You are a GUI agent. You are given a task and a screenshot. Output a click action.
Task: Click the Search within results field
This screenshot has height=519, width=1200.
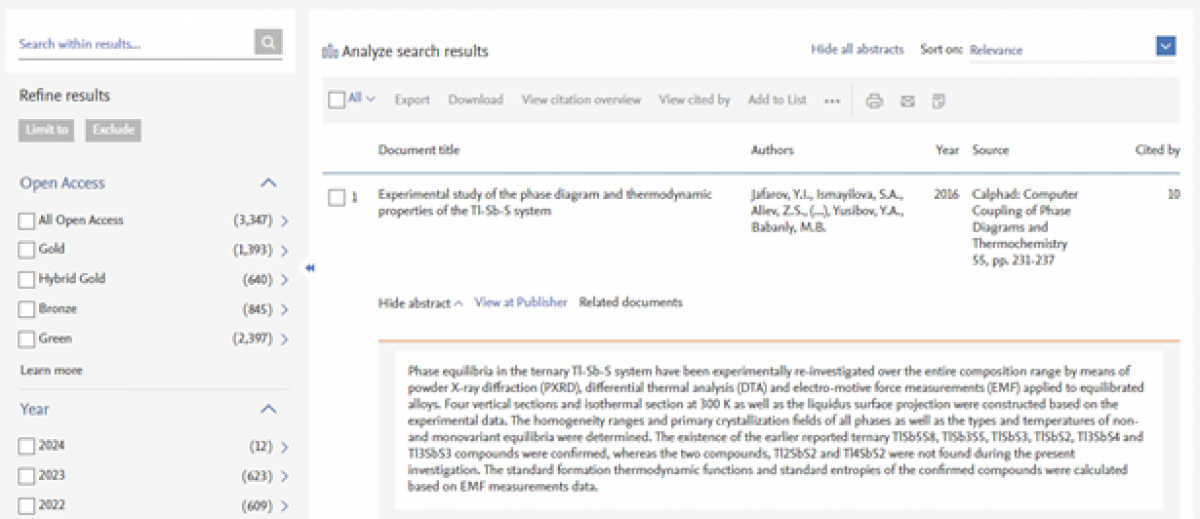click(135, 44)
